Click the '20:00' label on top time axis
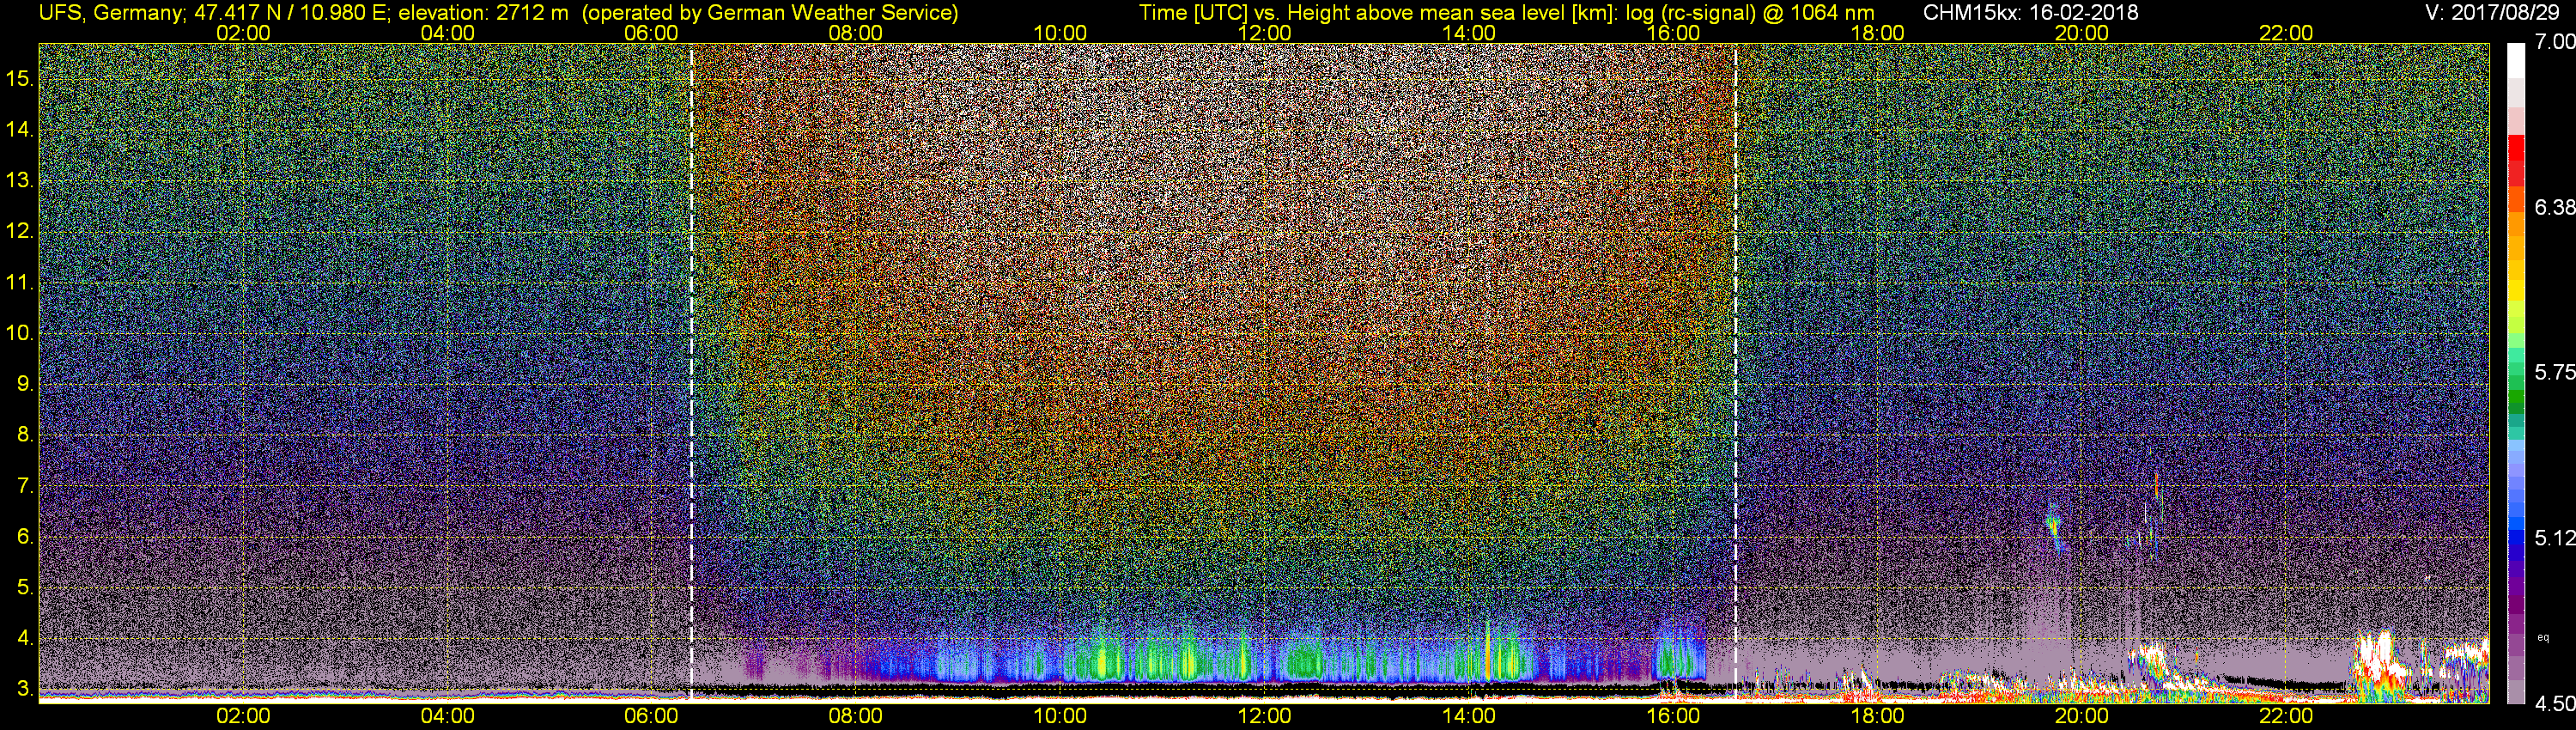This screenshot has height=730, width=2576. (x=2082, y=33)
